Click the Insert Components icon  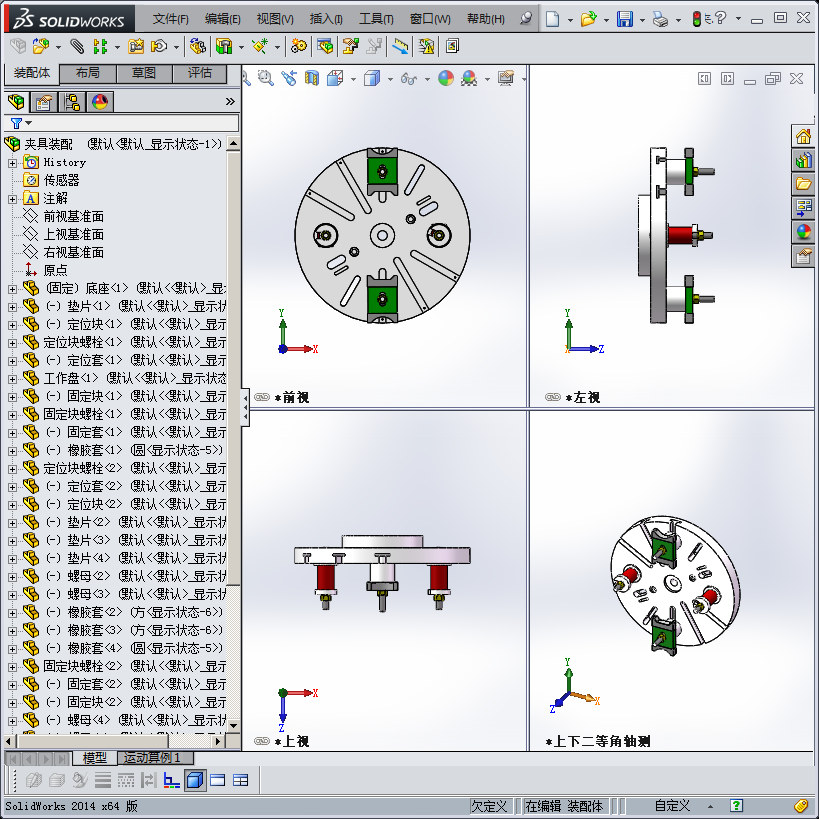click(41, 46)
